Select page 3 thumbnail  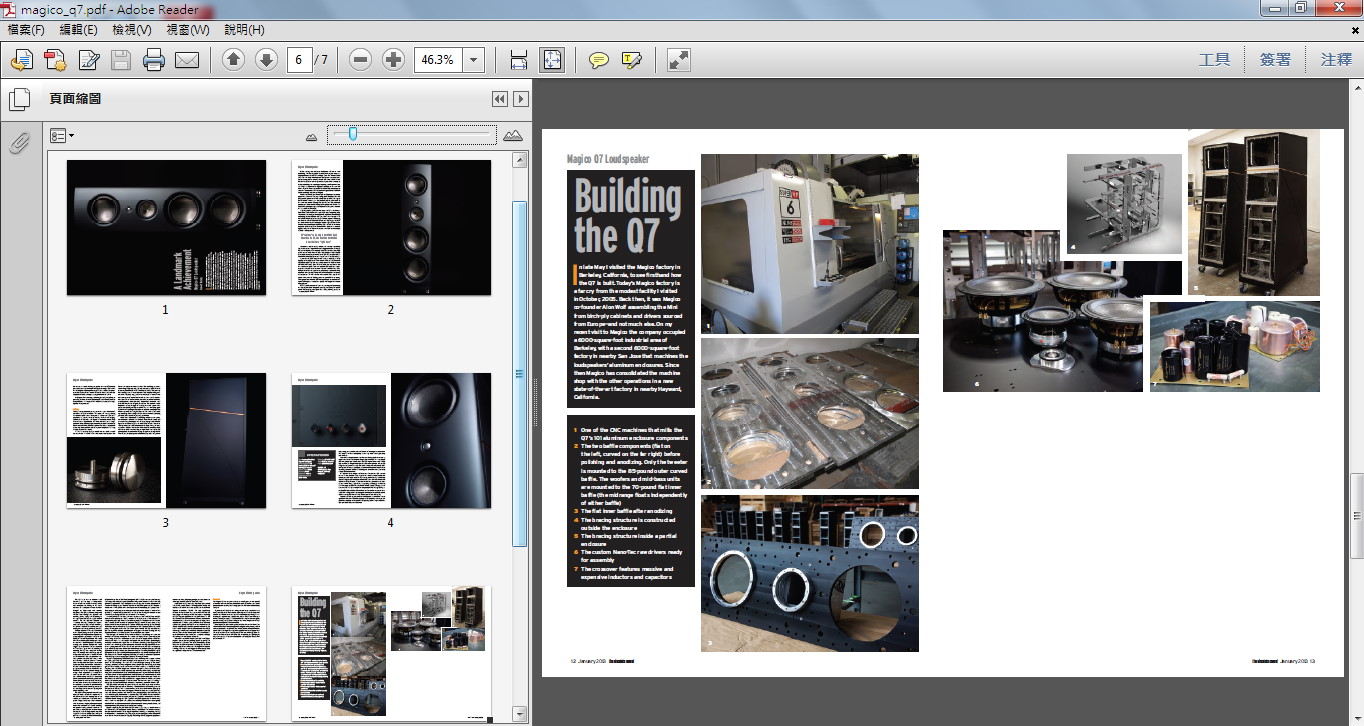point(166,440)
